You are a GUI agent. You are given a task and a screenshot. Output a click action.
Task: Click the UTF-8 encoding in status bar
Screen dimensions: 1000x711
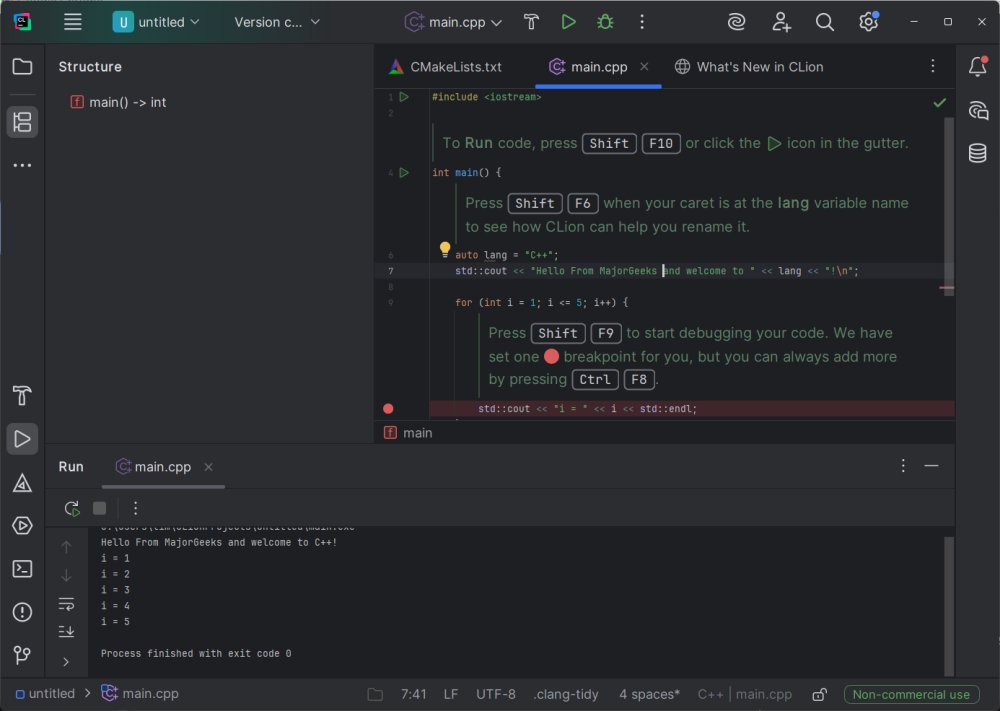(x=496, y=694)
